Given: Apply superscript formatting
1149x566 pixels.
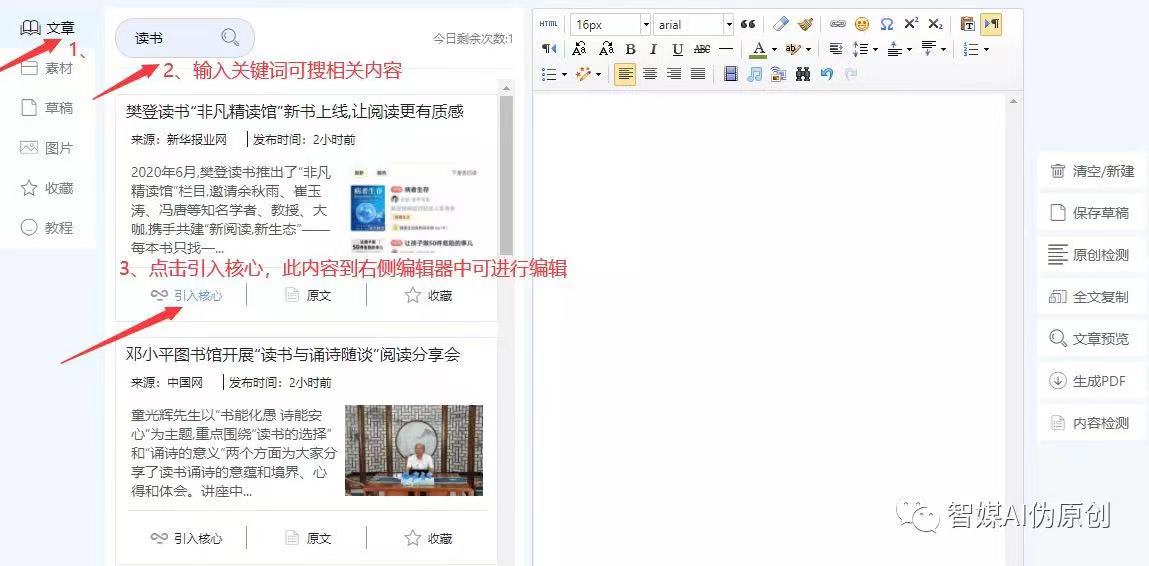Looking at the screenshot, I should [x=911, y=24].
